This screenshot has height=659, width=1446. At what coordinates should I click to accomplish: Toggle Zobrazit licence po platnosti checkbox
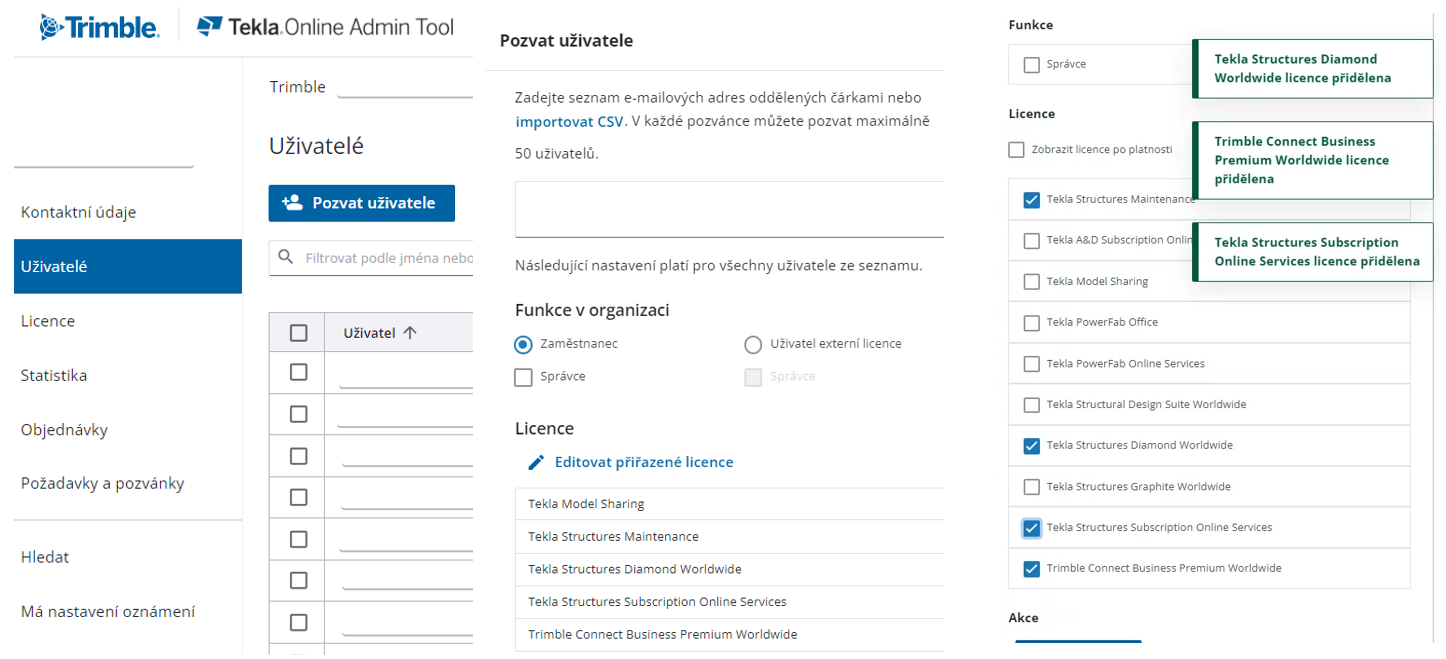[x=1017, y=150]
